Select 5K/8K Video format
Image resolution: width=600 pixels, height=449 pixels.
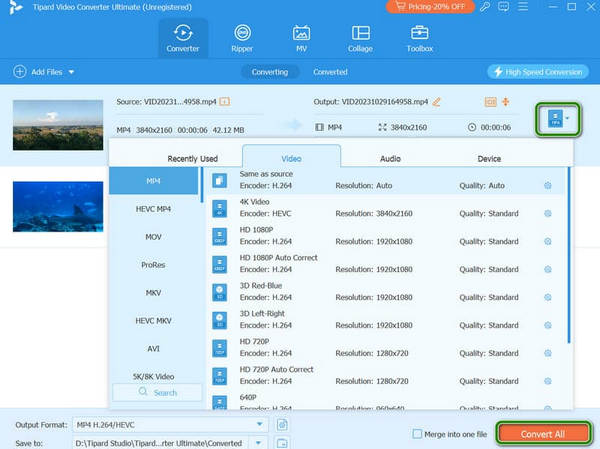coord(153,376)
